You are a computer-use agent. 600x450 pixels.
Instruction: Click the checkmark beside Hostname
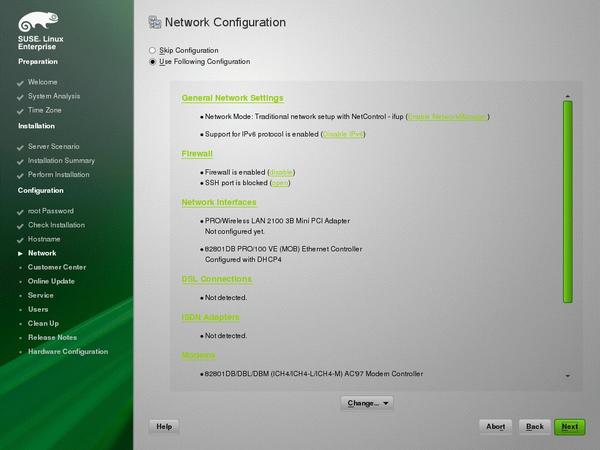(x=20, y=240)
